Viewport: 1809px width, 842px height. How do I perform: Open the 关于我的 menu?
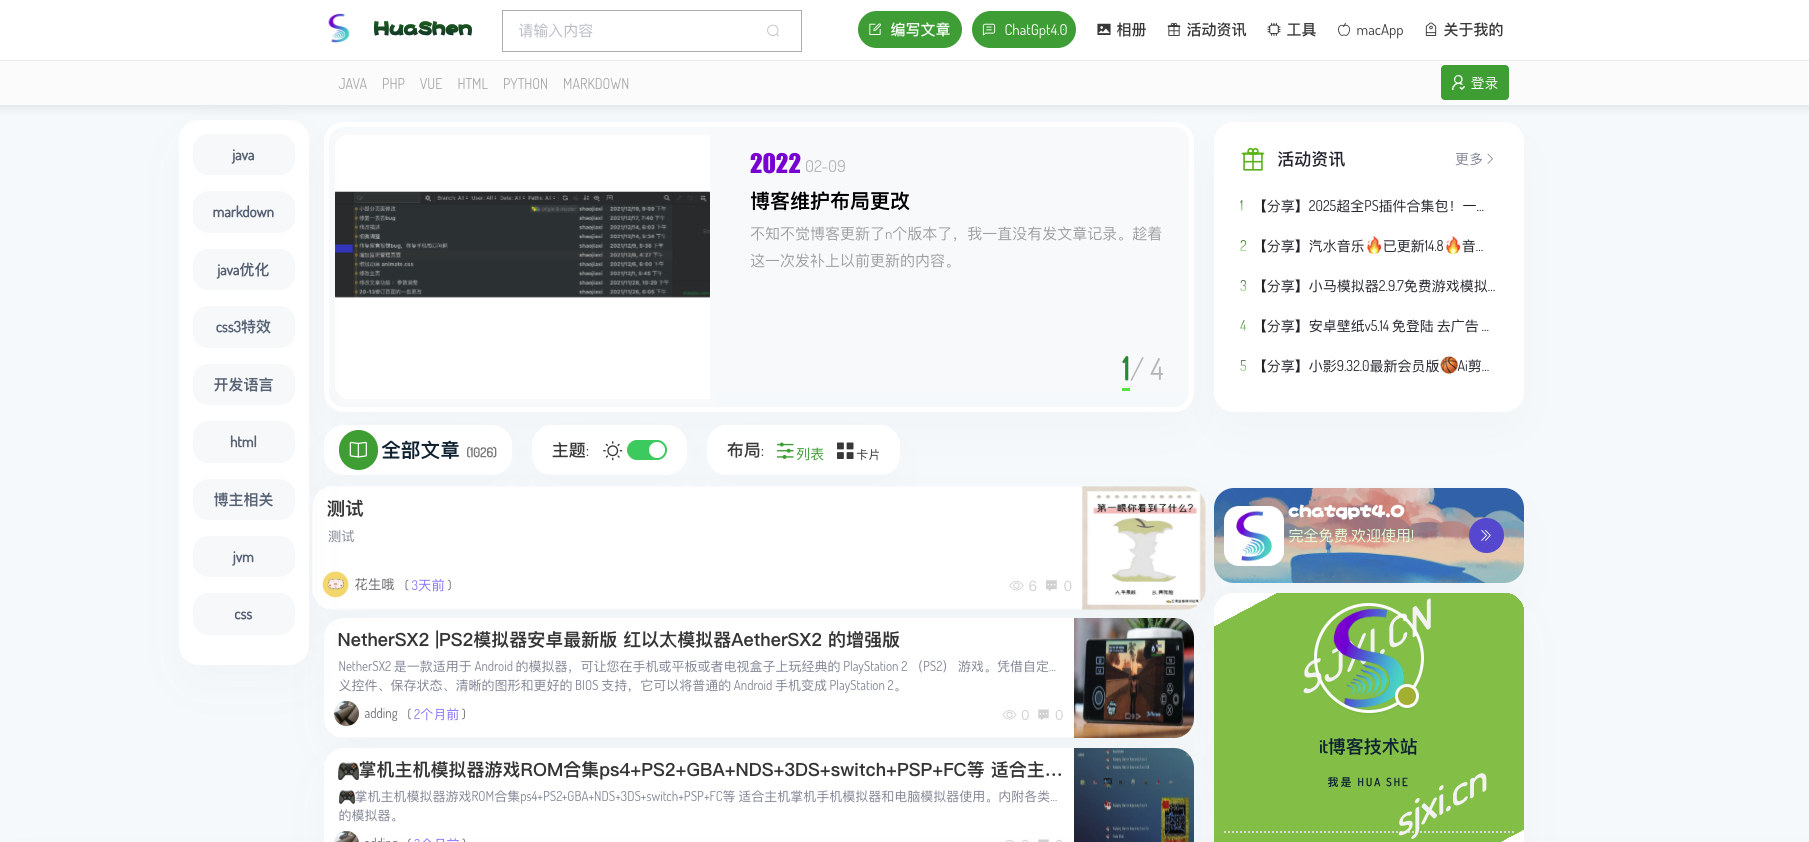point(1463,30)
